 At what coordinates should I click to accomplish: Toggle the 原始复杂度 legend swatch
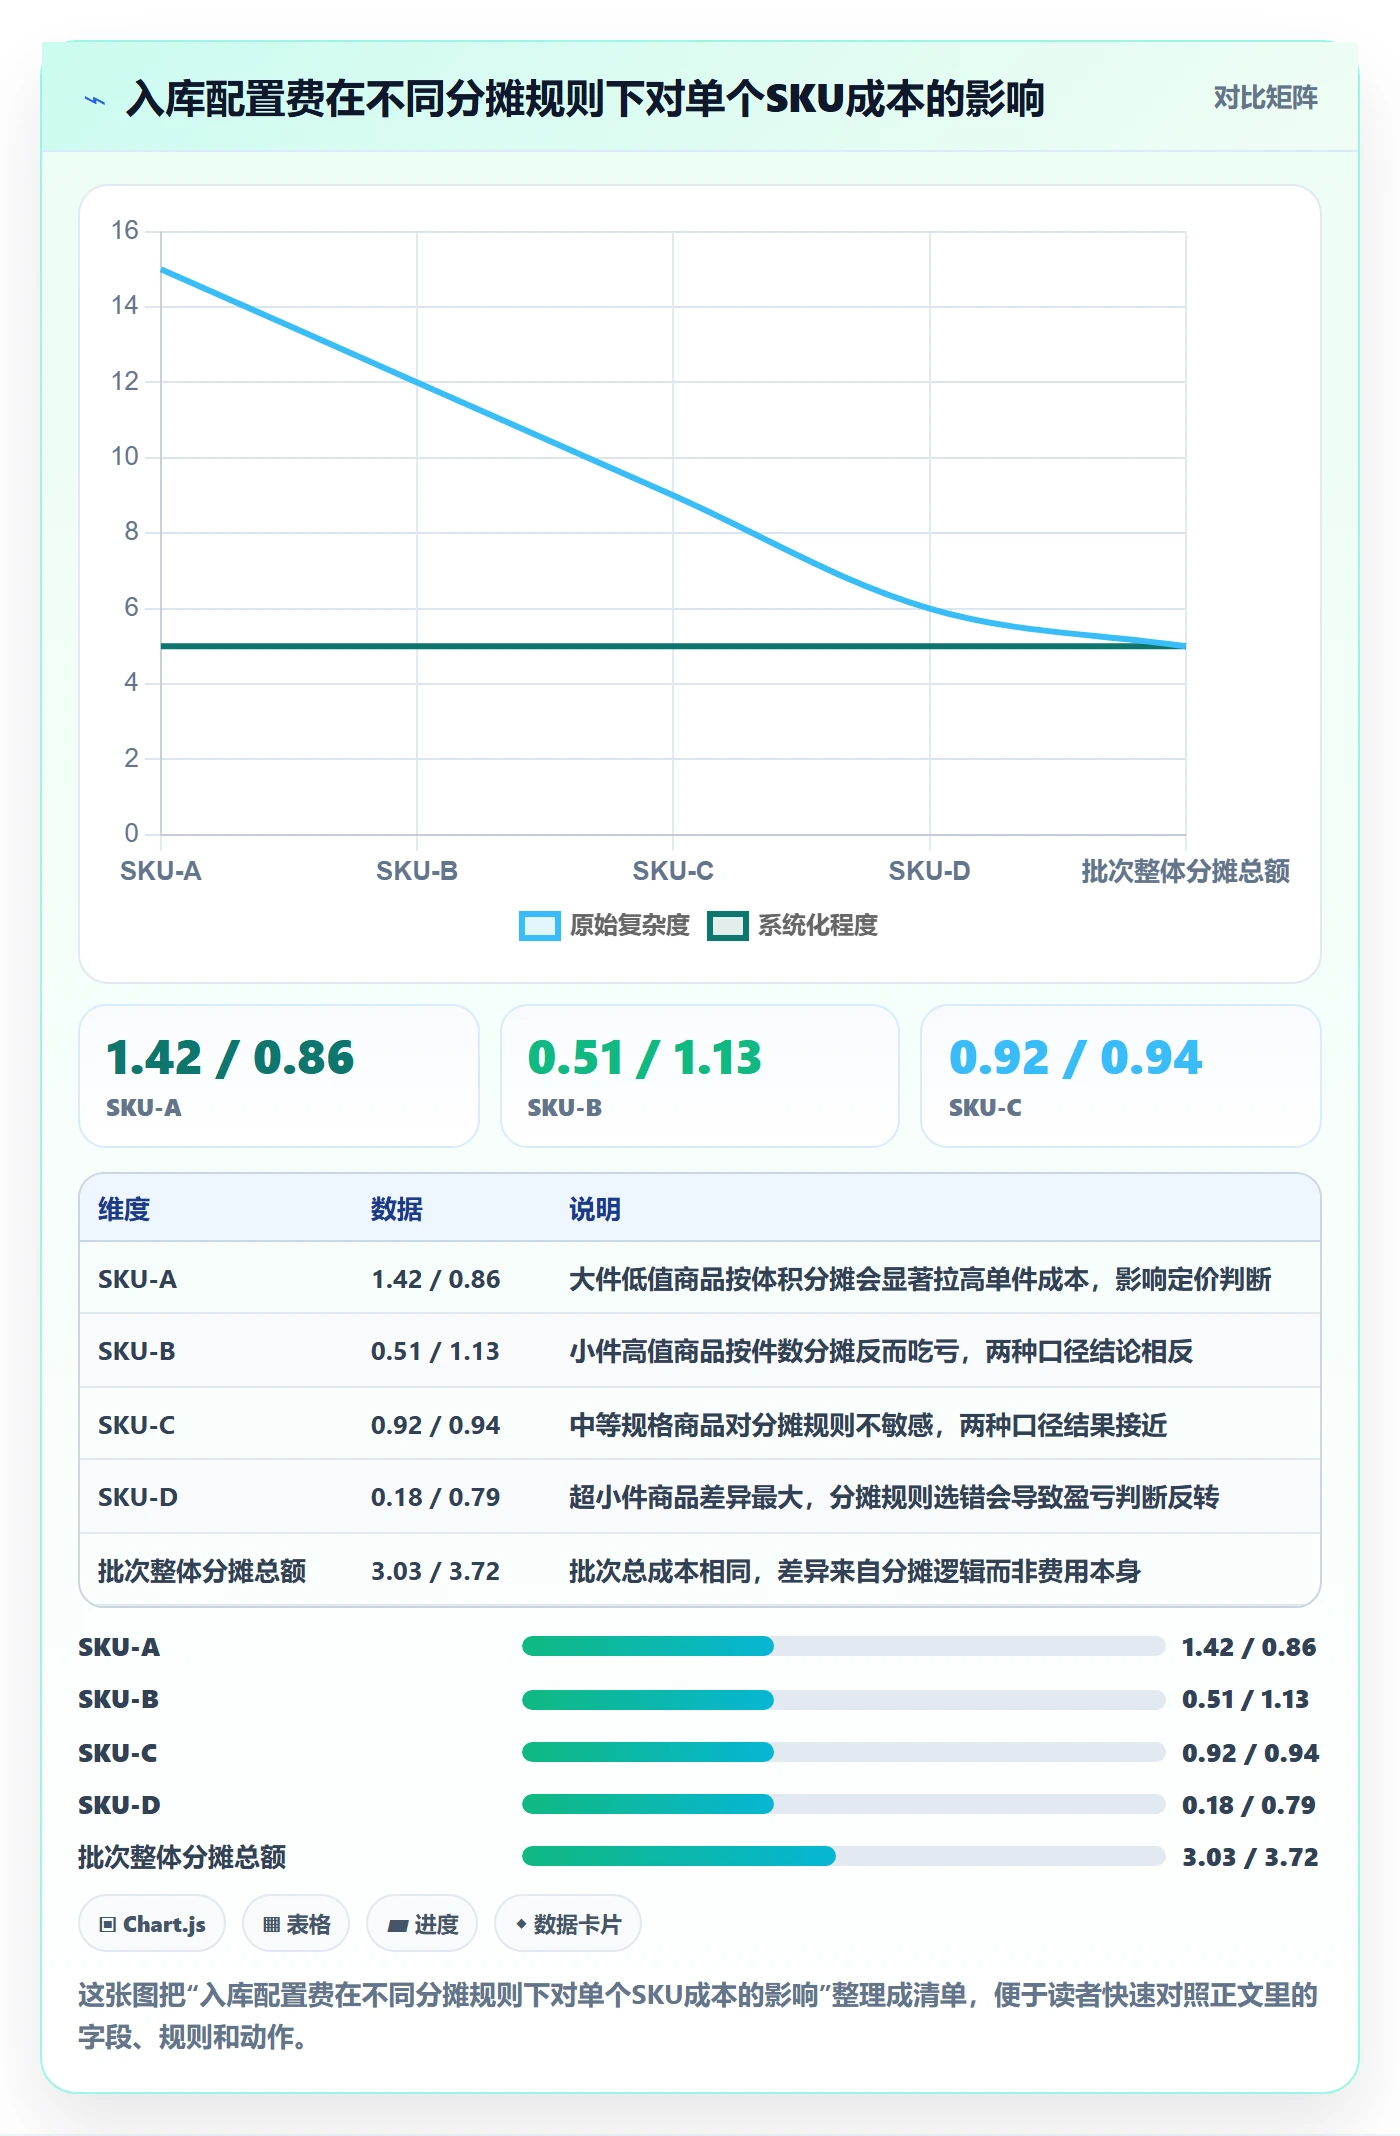point(540,926)
